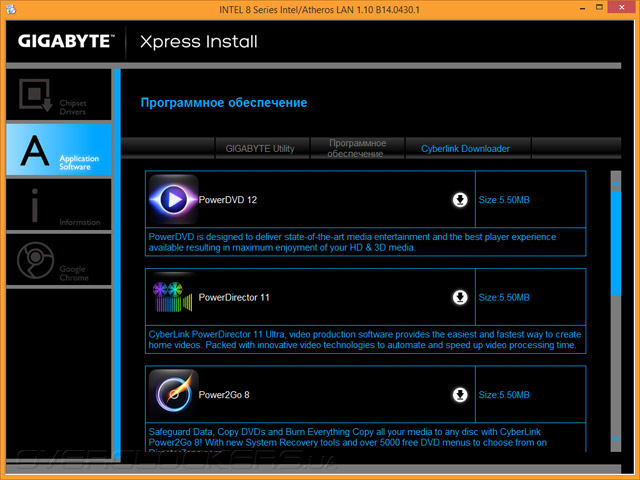Click the PowerDirector 11 title text
The width and height of the screenshot is (640, 480).
(x=234, y=298)
